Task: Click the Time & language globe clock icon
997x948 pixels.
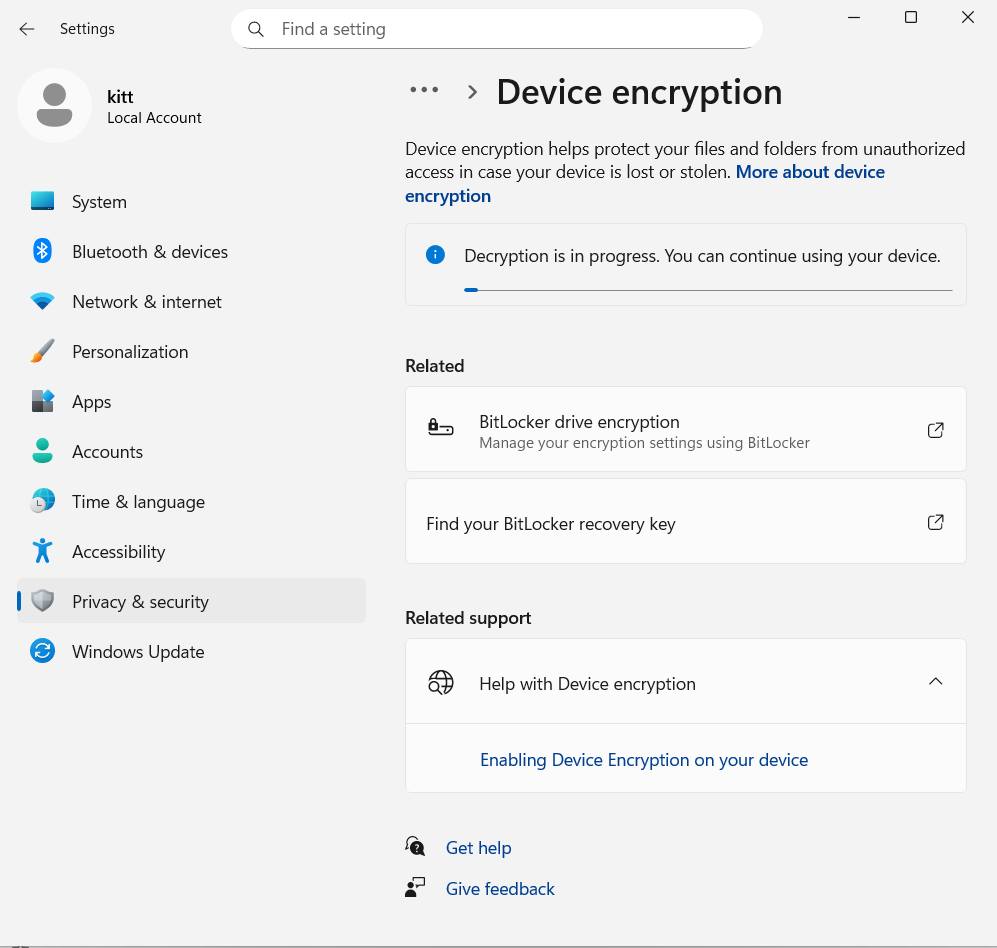Action: coord(42,501)
